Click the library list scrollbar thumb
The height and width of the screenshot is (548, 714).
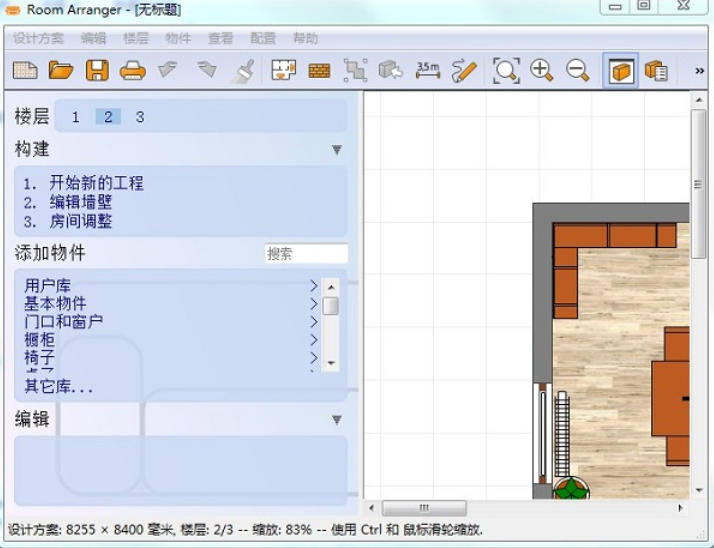pyautogui.click(x=331, y=306)
